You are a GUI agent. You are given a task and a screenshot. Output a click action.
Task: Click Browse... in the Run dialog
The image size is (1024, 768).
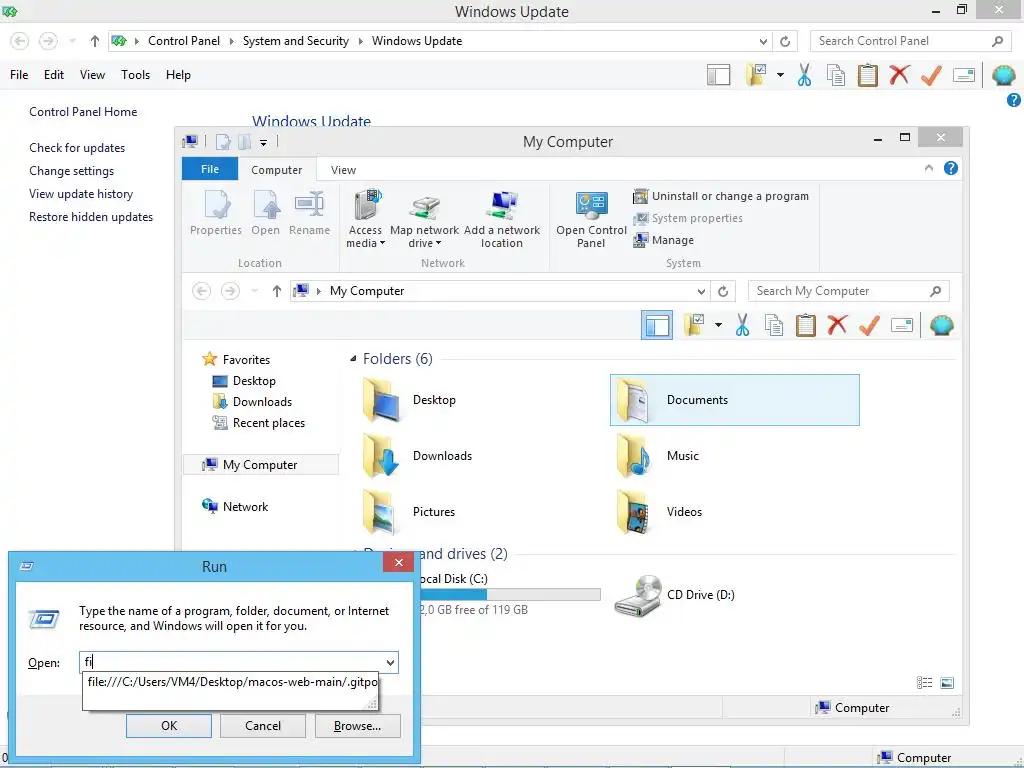[x=357, y=726]
